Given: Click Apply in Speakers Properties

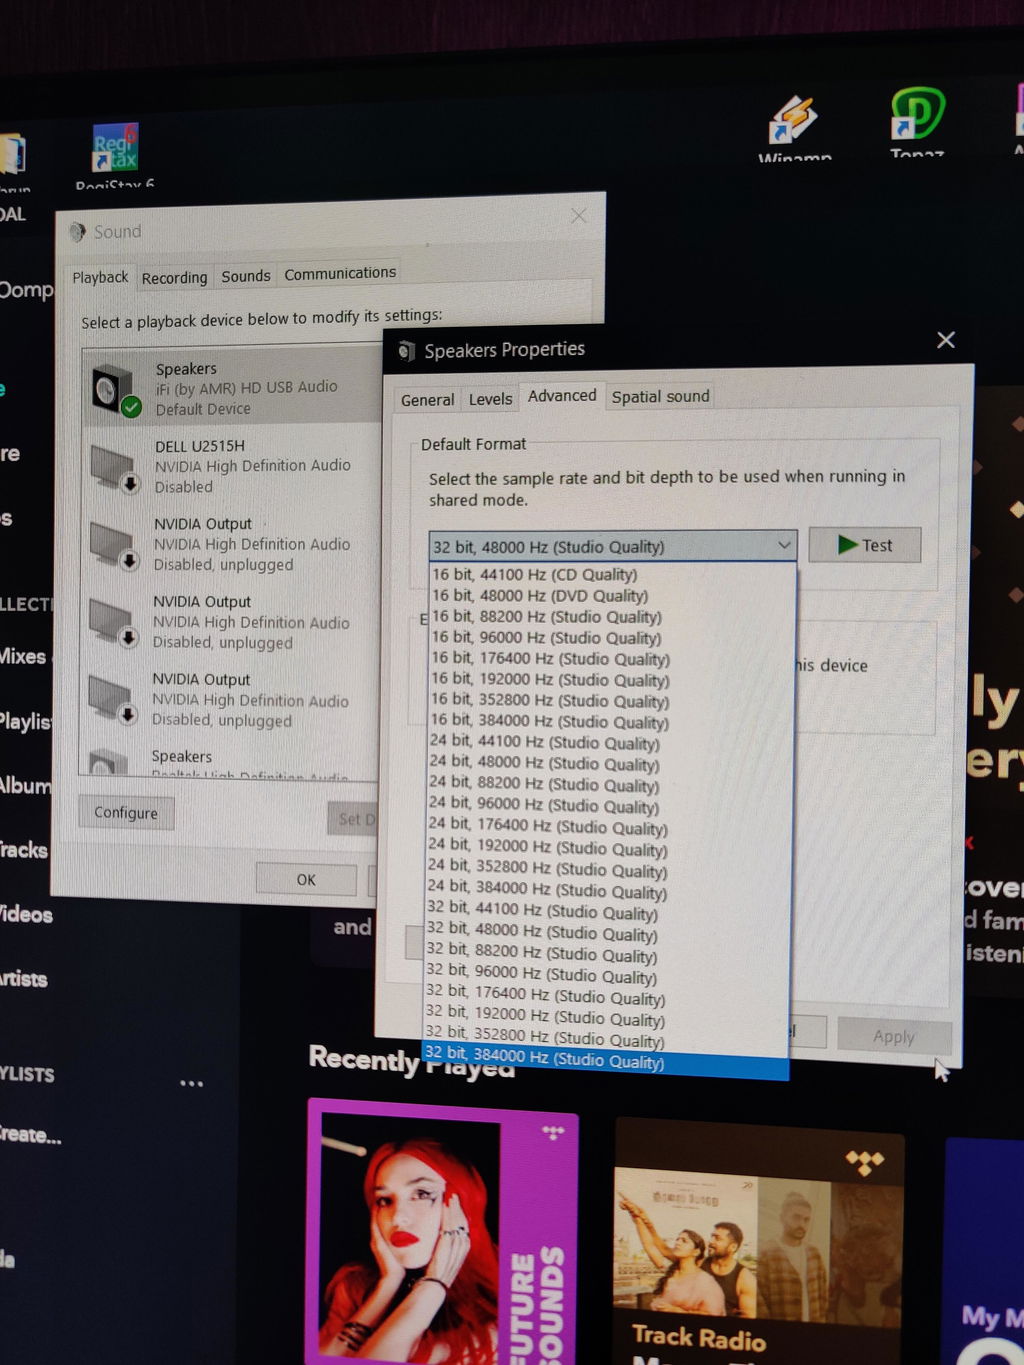Looking at the screenshot, I should pyautogui.click(x=894, y=1036).
